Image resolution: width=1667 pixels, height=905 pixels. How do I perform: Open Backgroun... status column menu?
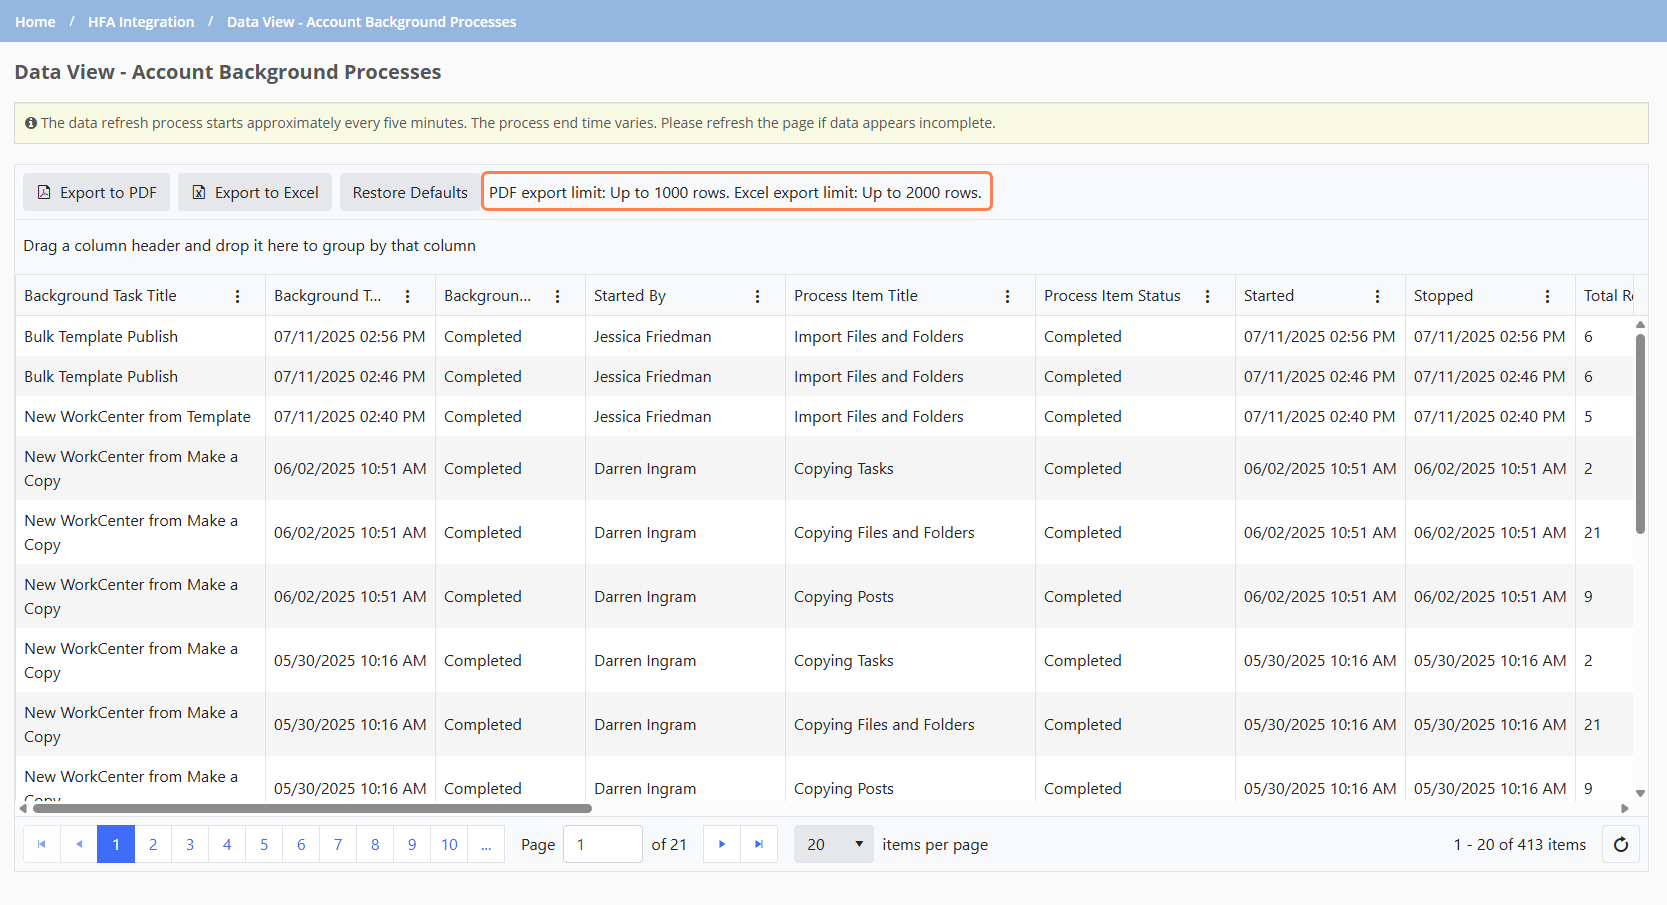tap(557, 296)
